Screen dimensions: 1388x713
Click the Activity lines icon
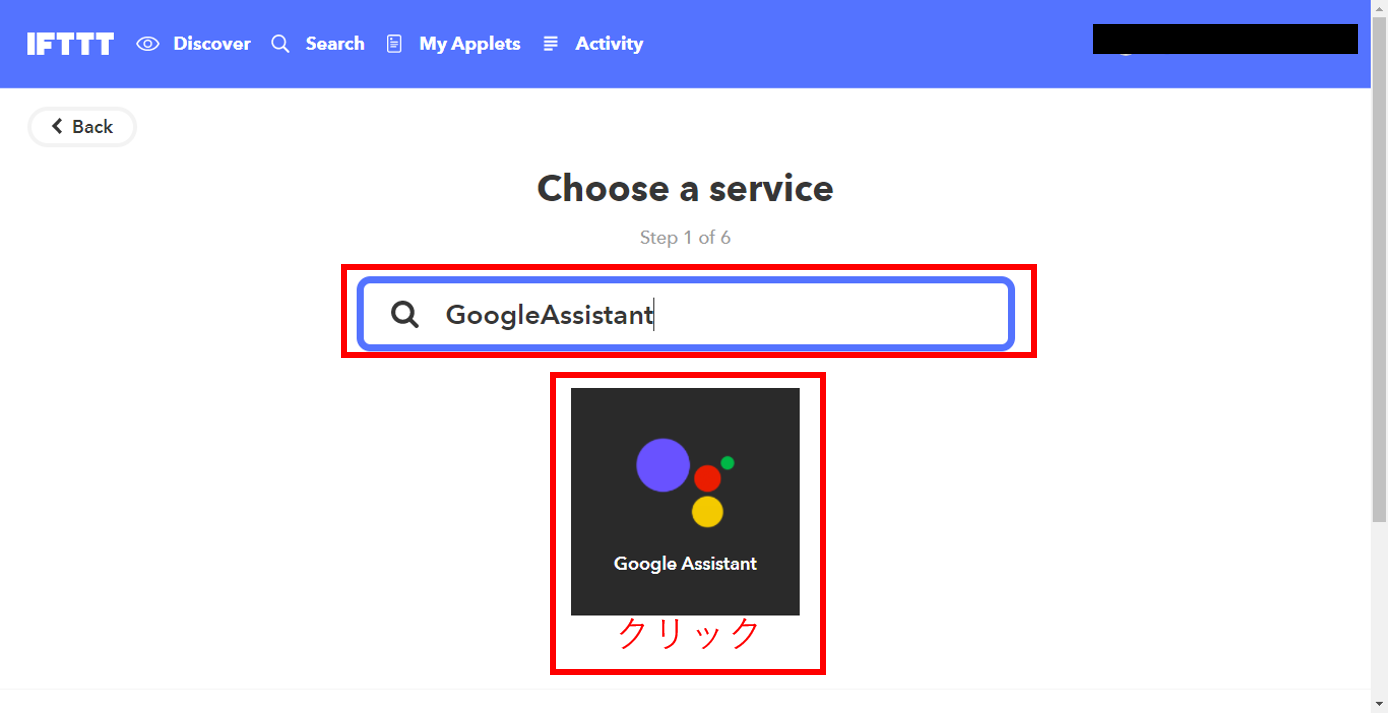tap(550, 44)
